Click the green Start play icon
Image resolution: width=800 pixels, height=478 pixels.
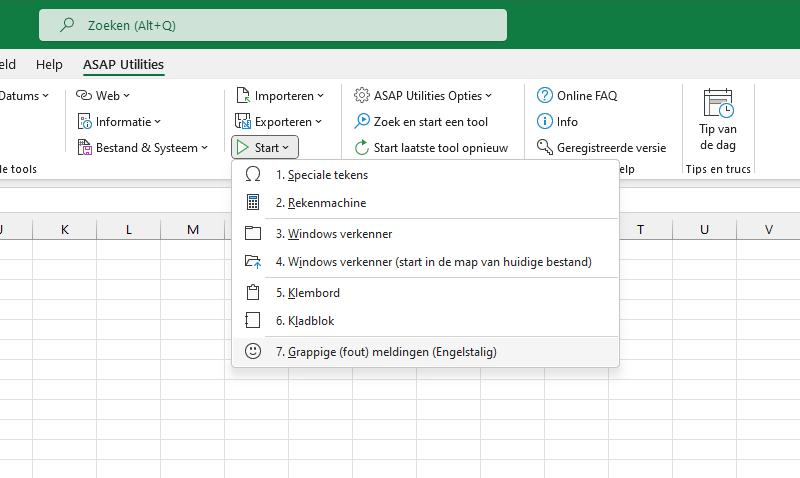click(243, 147)
